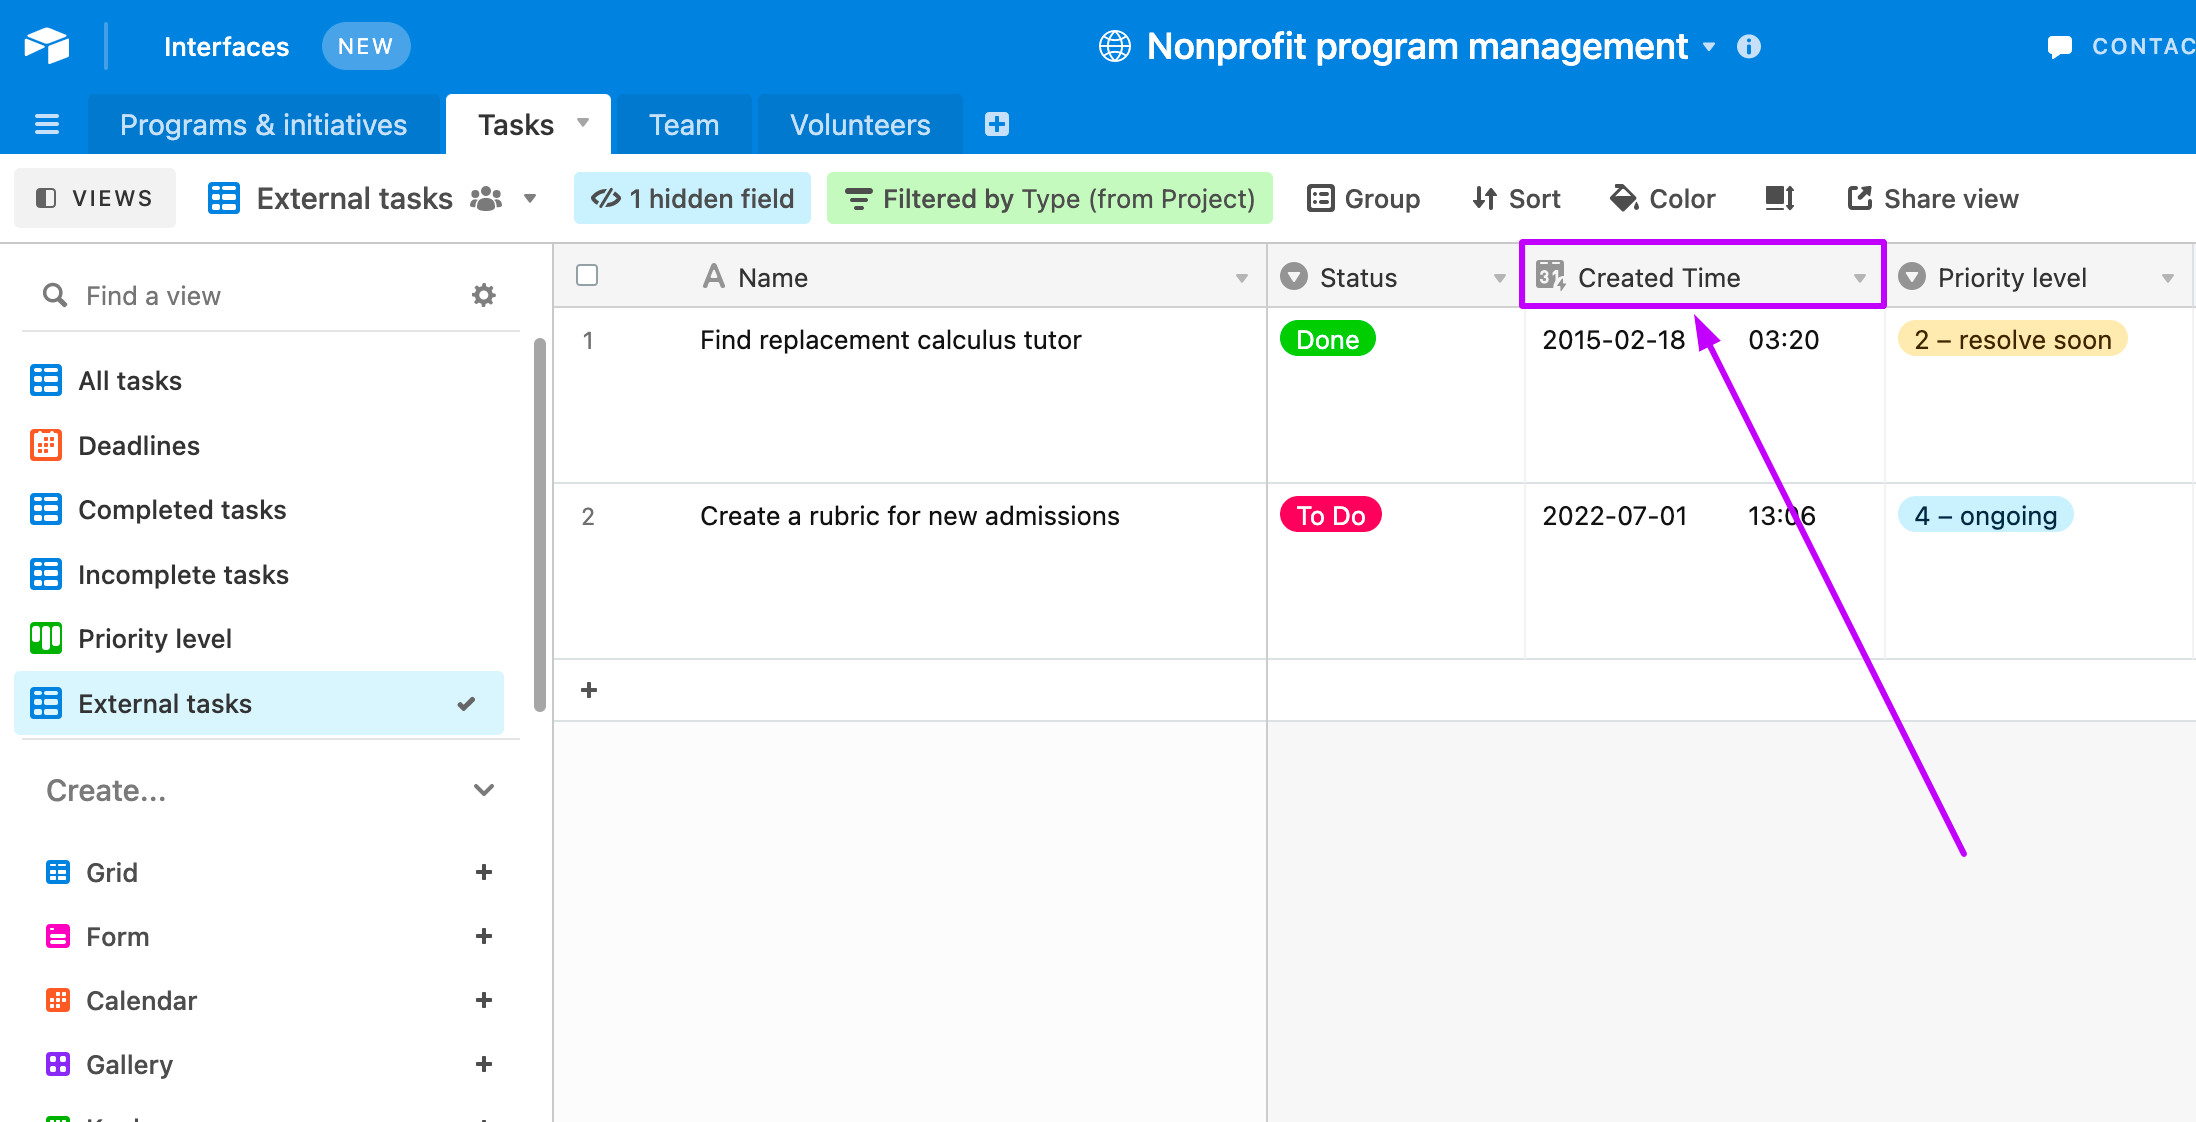Viewport: 2196px width, 1122px height.
Task: Click the Share view button
Action: 1932,198
